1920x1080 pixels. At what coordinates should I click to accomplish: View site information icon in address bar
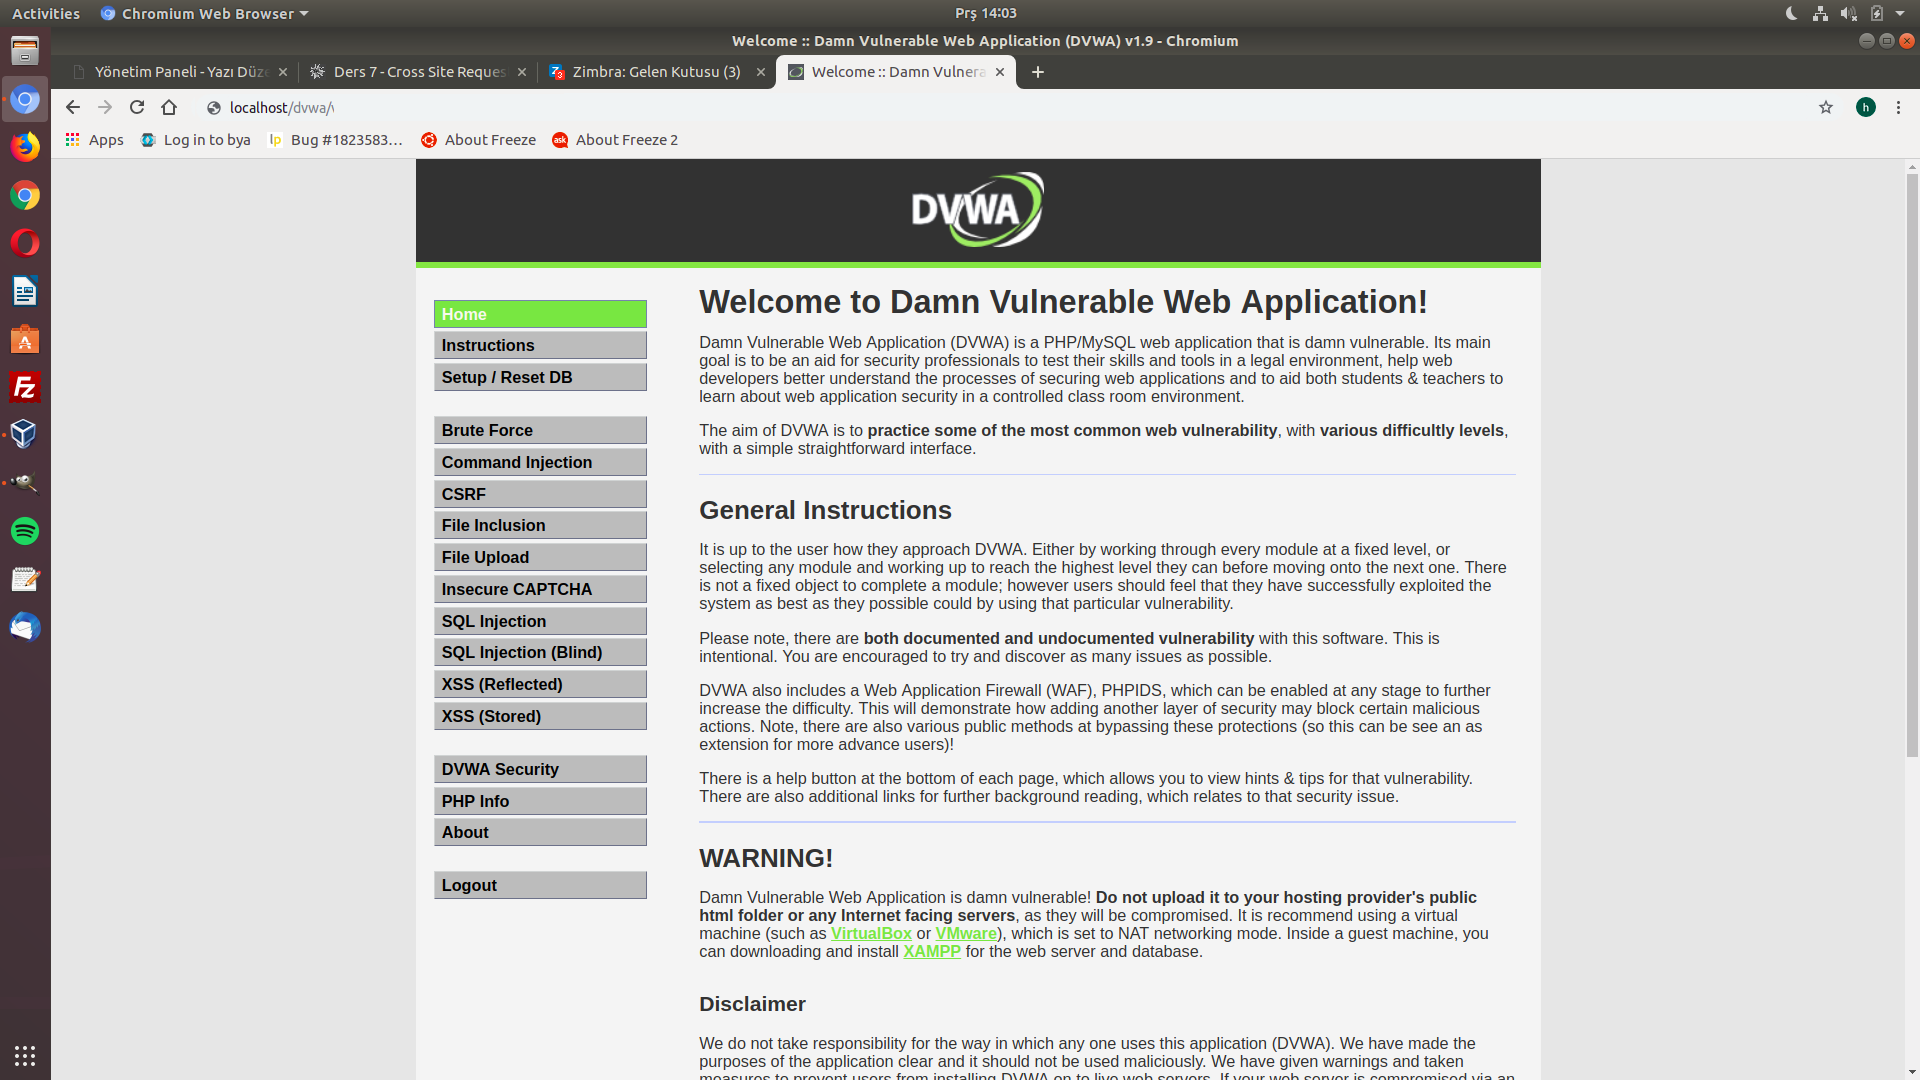pos(213,108)
